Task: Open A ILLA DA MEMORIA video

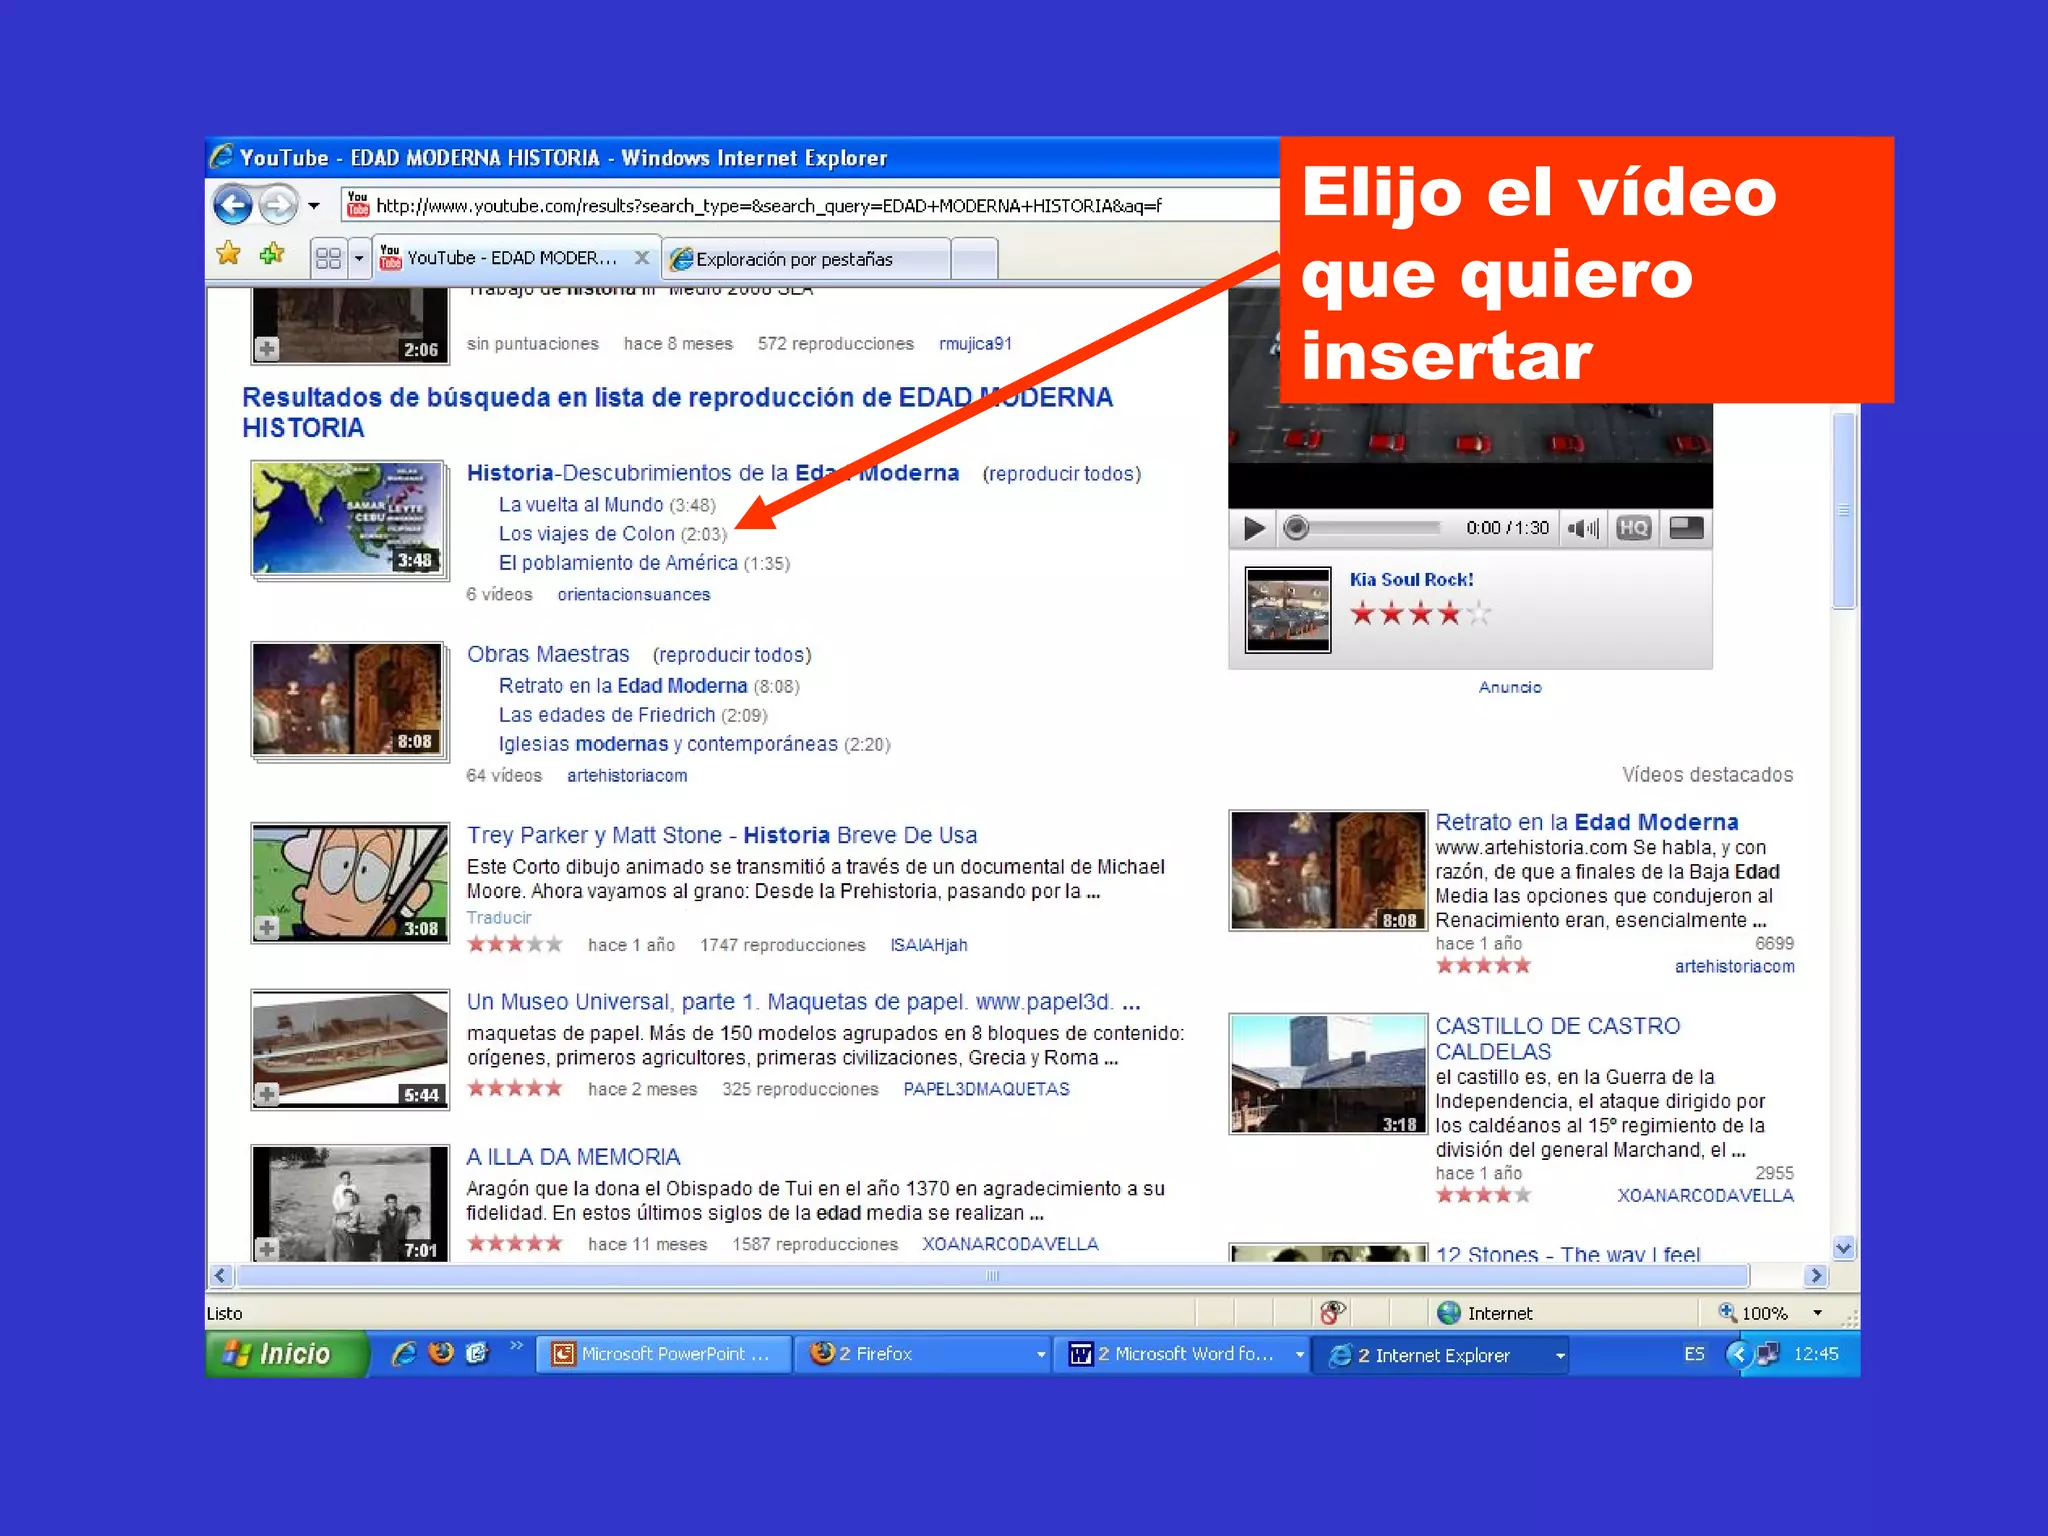Action: tap(573, 1157)
